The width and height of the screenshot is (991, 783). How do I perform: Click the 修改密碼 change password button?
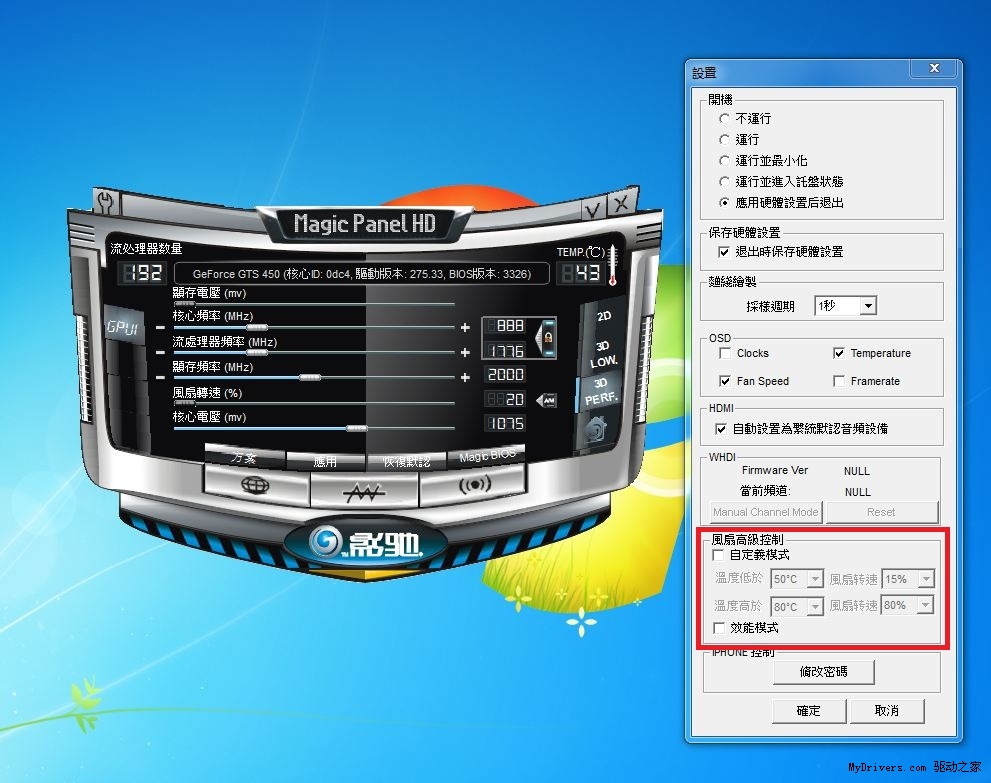pyautogui.click(x=823, y=672)
